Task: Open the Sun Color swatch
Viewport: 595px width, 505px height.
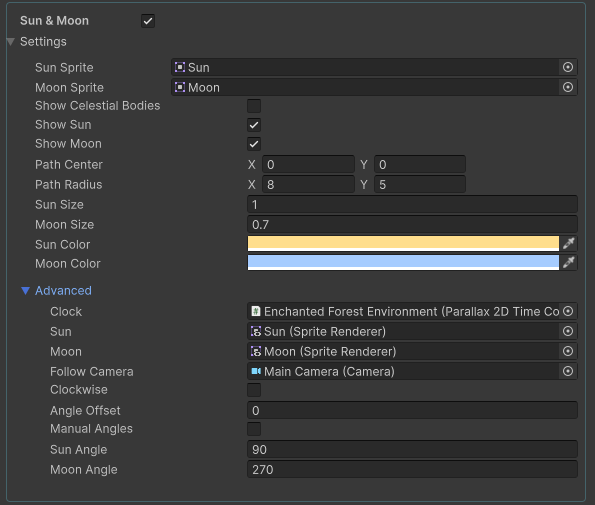Action: click(403, 243)
